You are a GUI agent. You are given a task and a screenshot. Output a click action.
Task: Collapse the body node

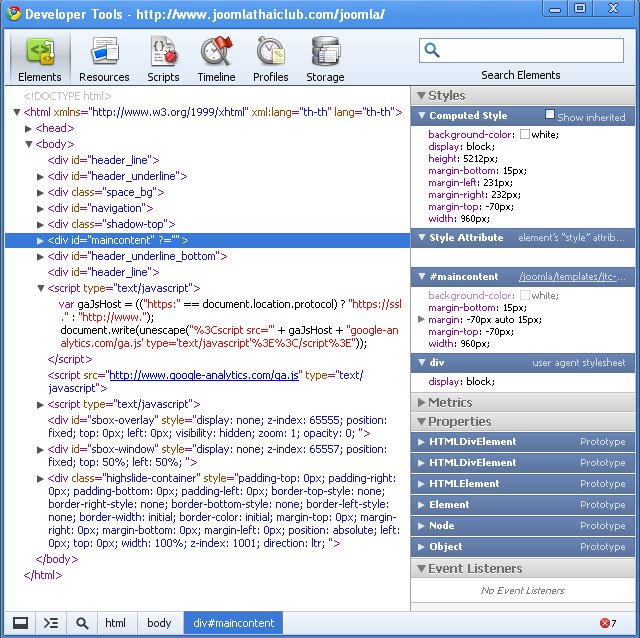point(29,144)
